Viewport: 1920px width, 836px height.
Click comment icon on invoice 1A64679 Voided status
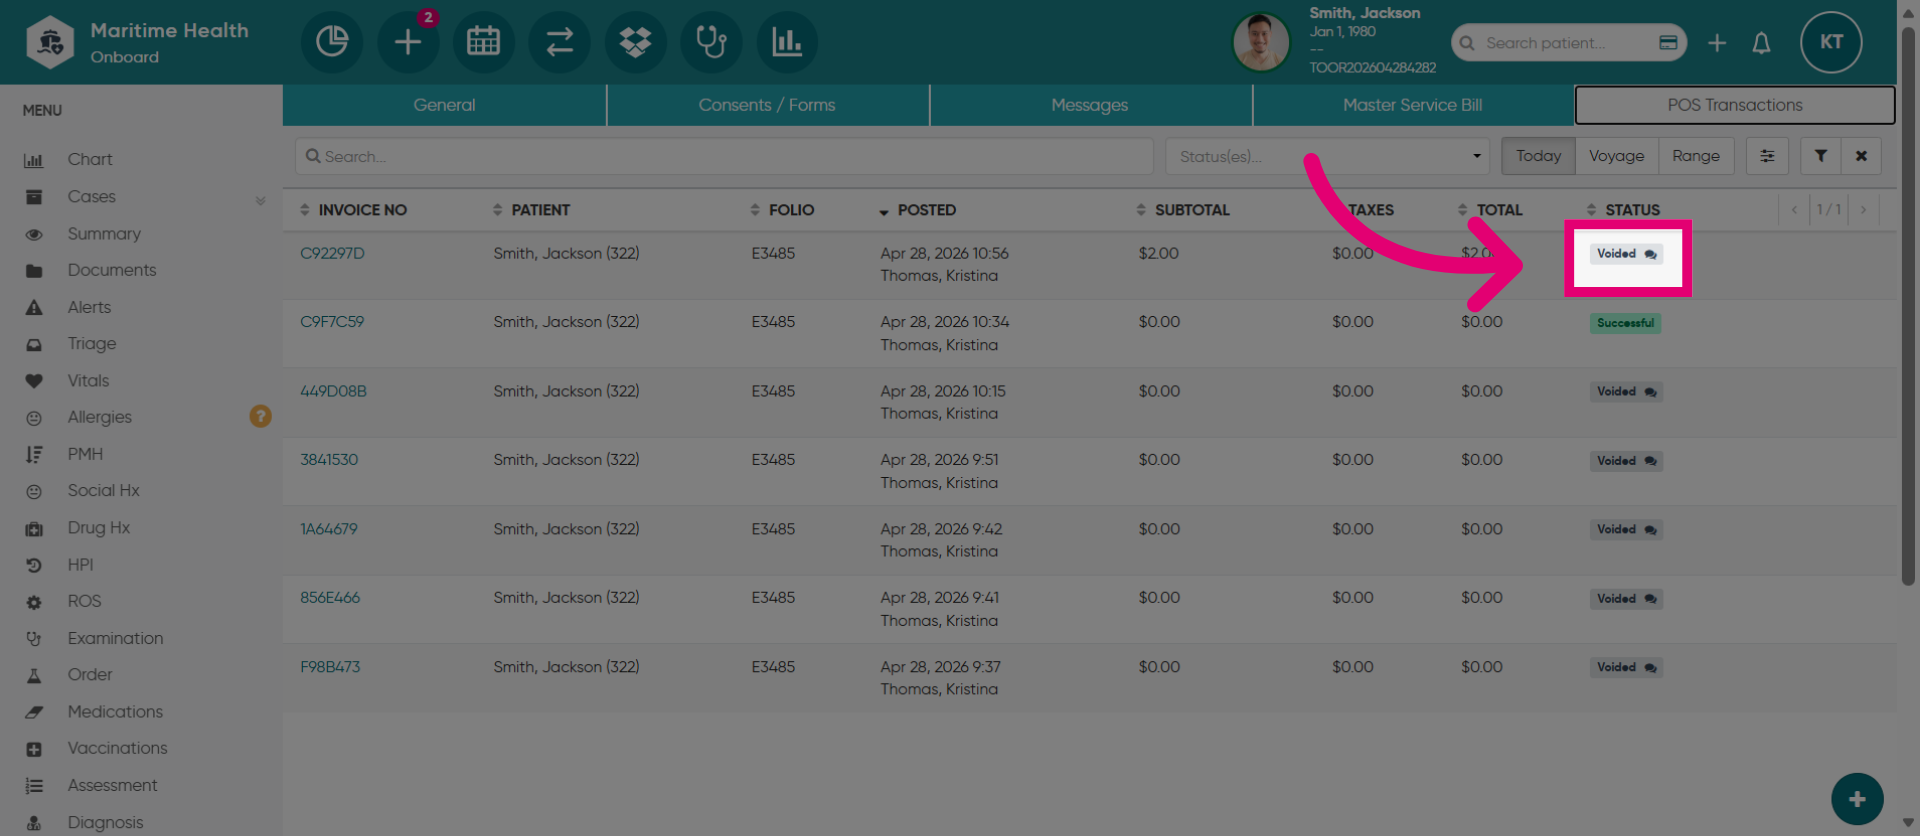(x=1651, y=530)
